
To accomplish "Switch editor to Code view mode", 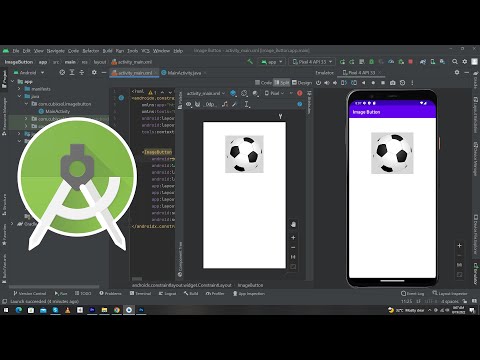I will pos(263,83).
